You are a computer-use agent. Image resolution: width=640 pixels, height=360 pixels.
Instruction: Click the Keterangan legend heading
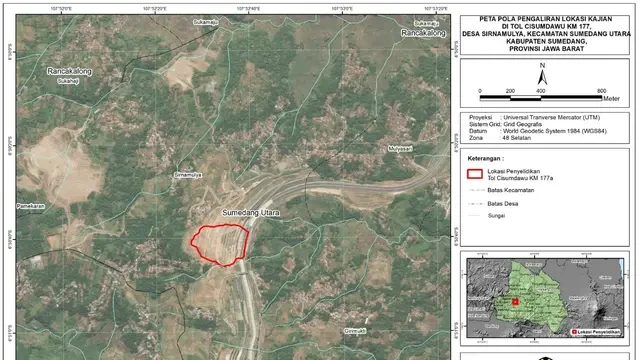point(486,158)
